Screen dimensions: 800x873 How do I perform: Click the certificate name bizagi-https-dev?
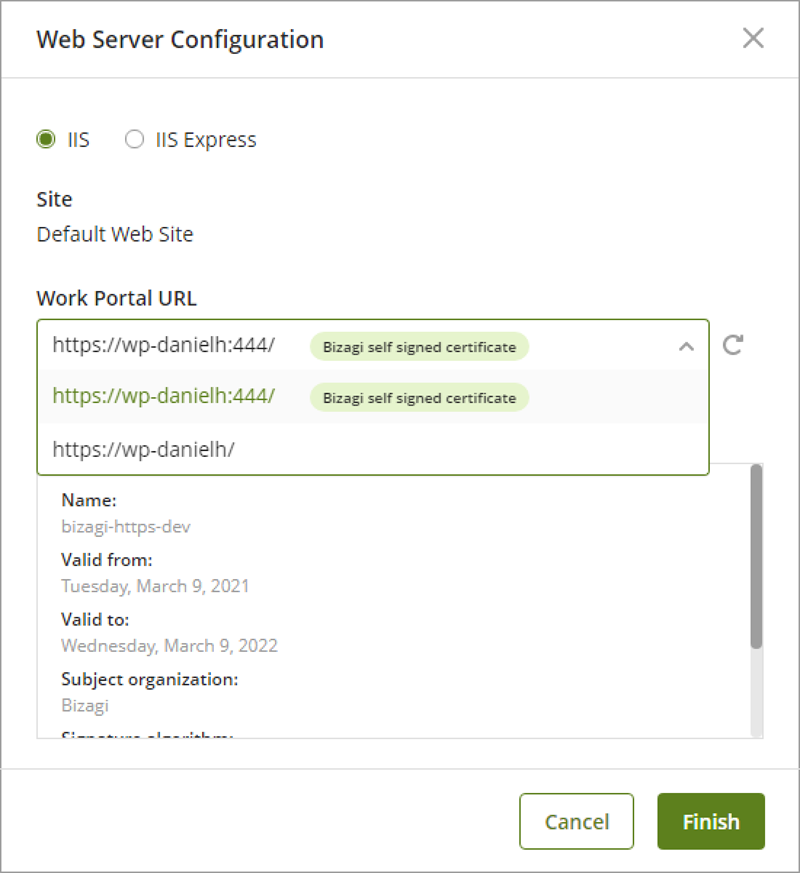point(126,527)
